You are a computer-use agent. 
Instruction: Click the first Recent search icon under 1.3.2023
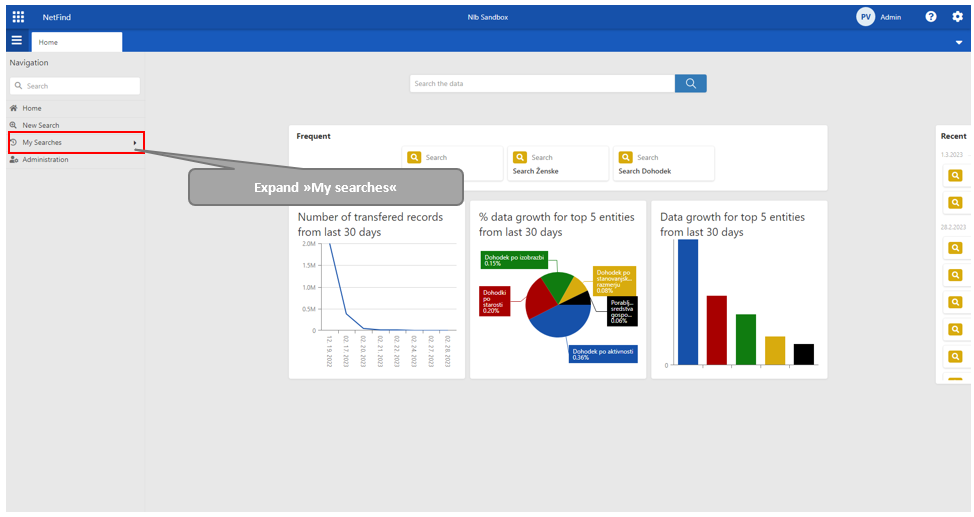[x=955, y=176]
